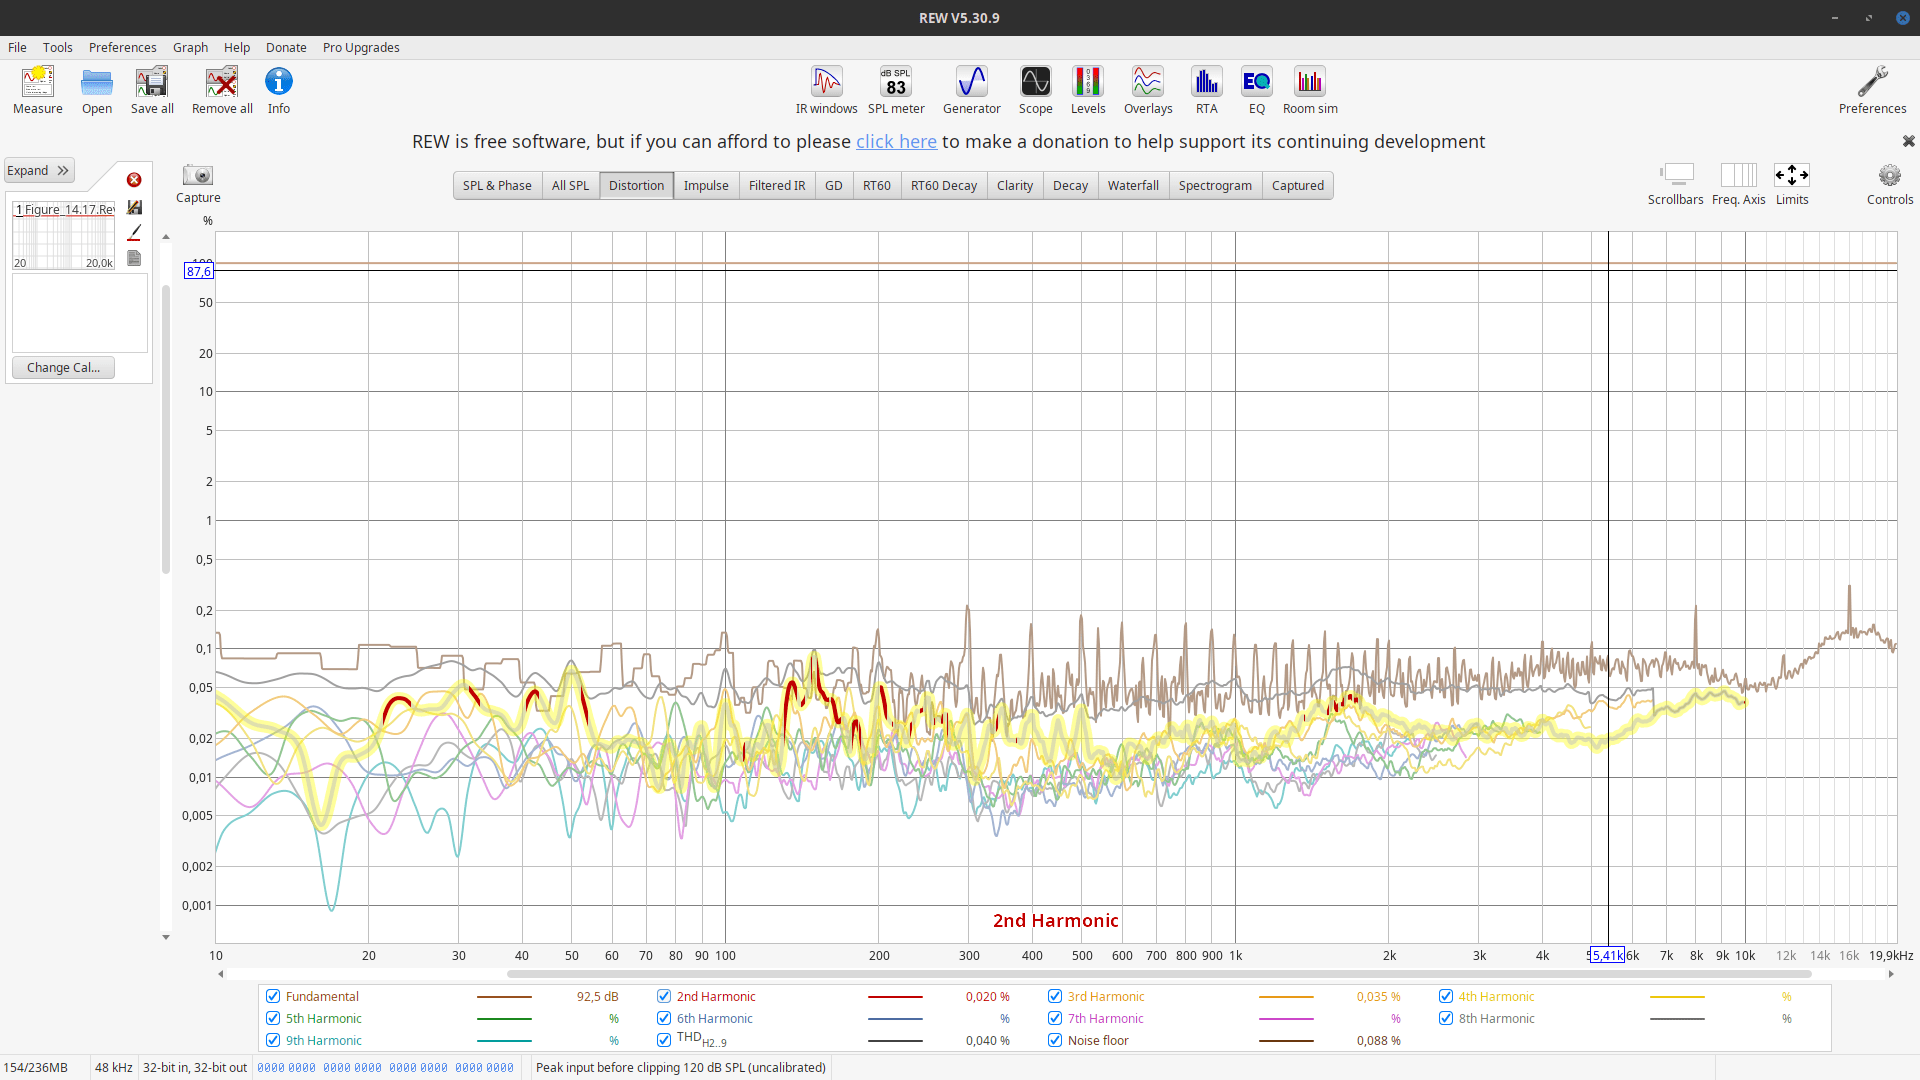Screen dimensions: 1920x1080
Task: Select the measurement thumbnail graph
Action: point(64,236)
